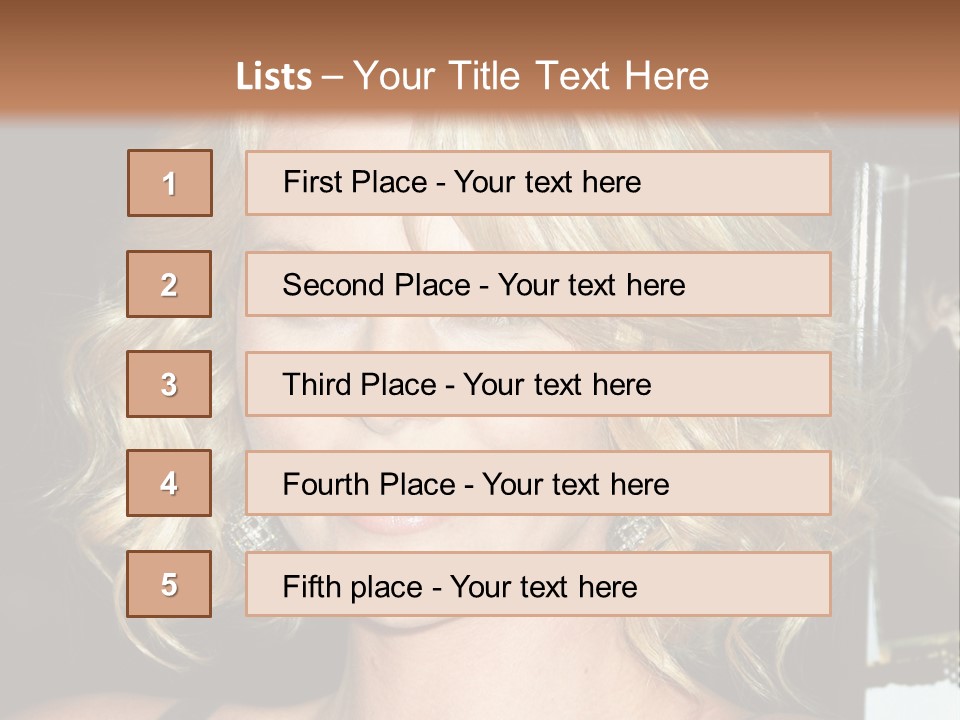Screen dimensions: 960x720
Task: Click the number 1 box
Action: [x=170, y=183]
